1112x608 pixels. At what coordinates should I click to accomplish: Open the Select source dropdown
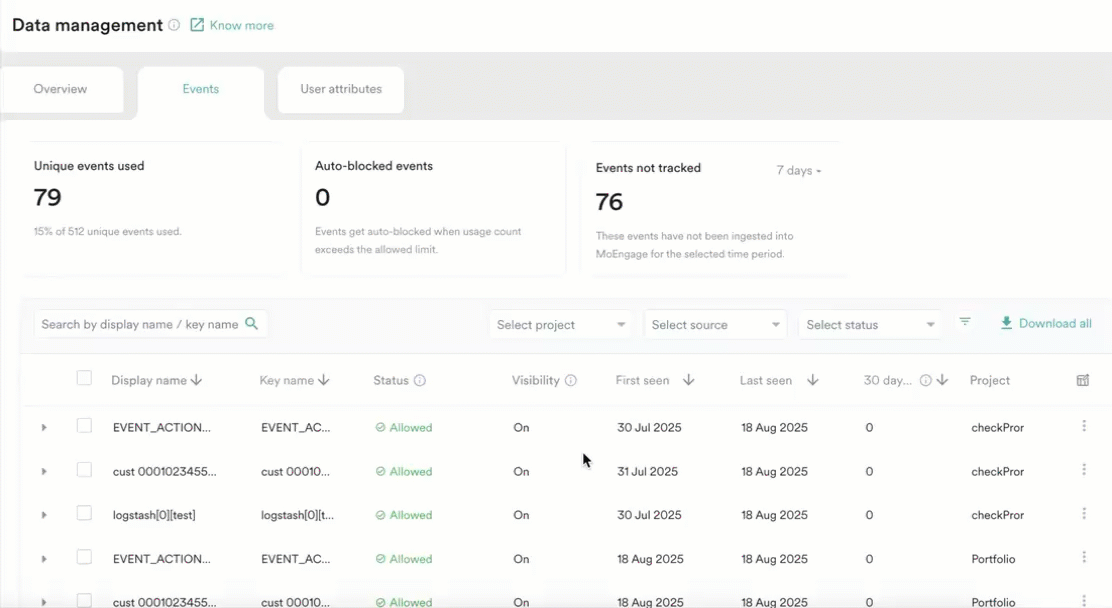point(715,325)
